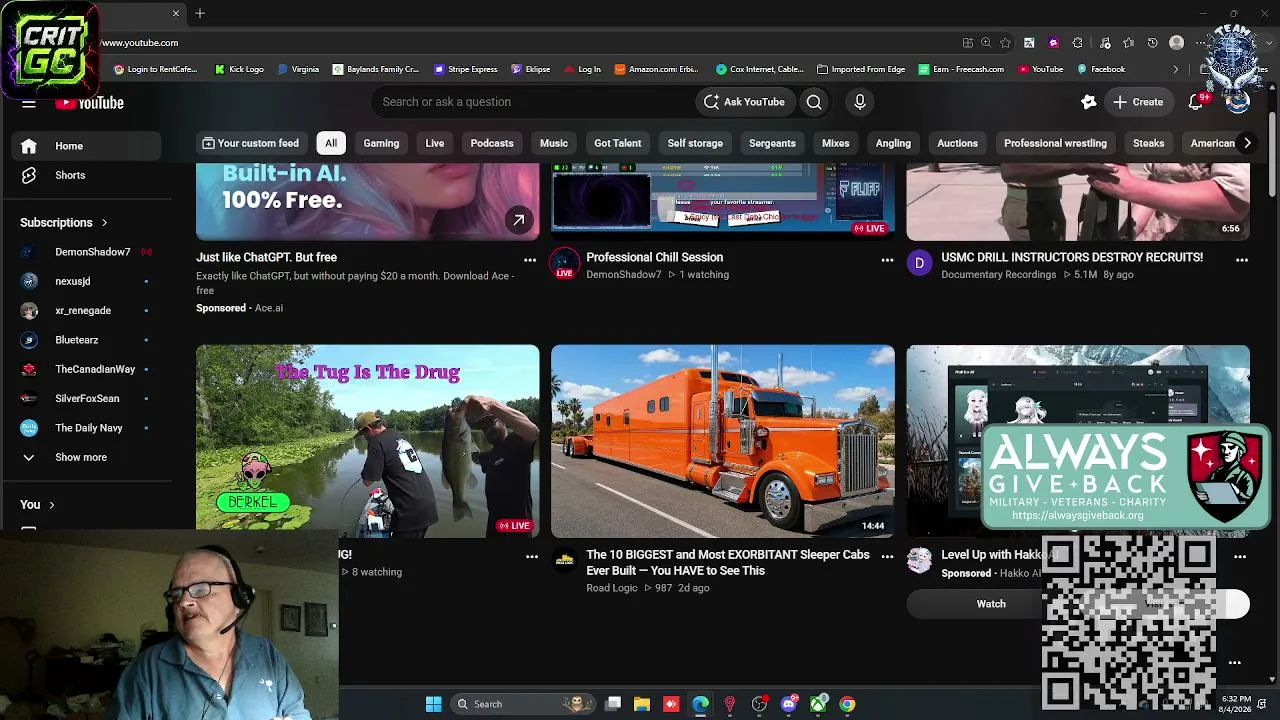Show more topic chips with right arrow
The width and height of the screenshot is (1280, 720).
[x=1247, y=143]
